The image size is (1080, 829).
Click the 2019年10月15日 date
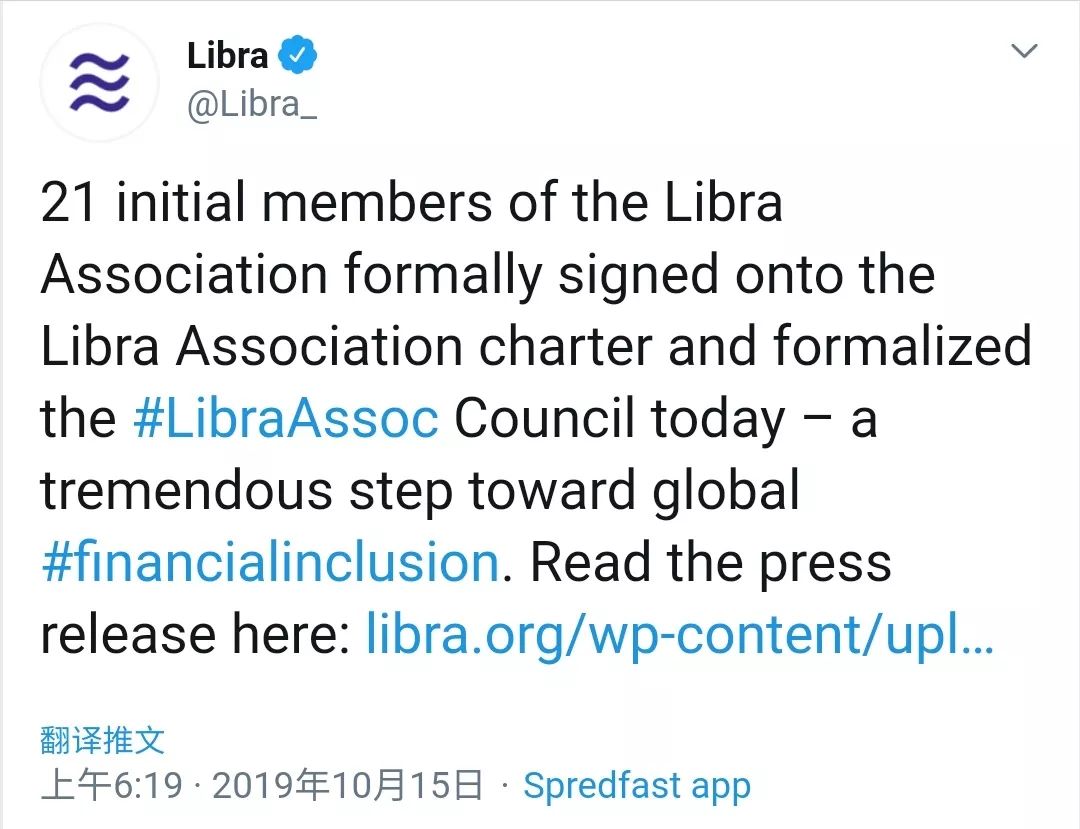click(348, 786)
